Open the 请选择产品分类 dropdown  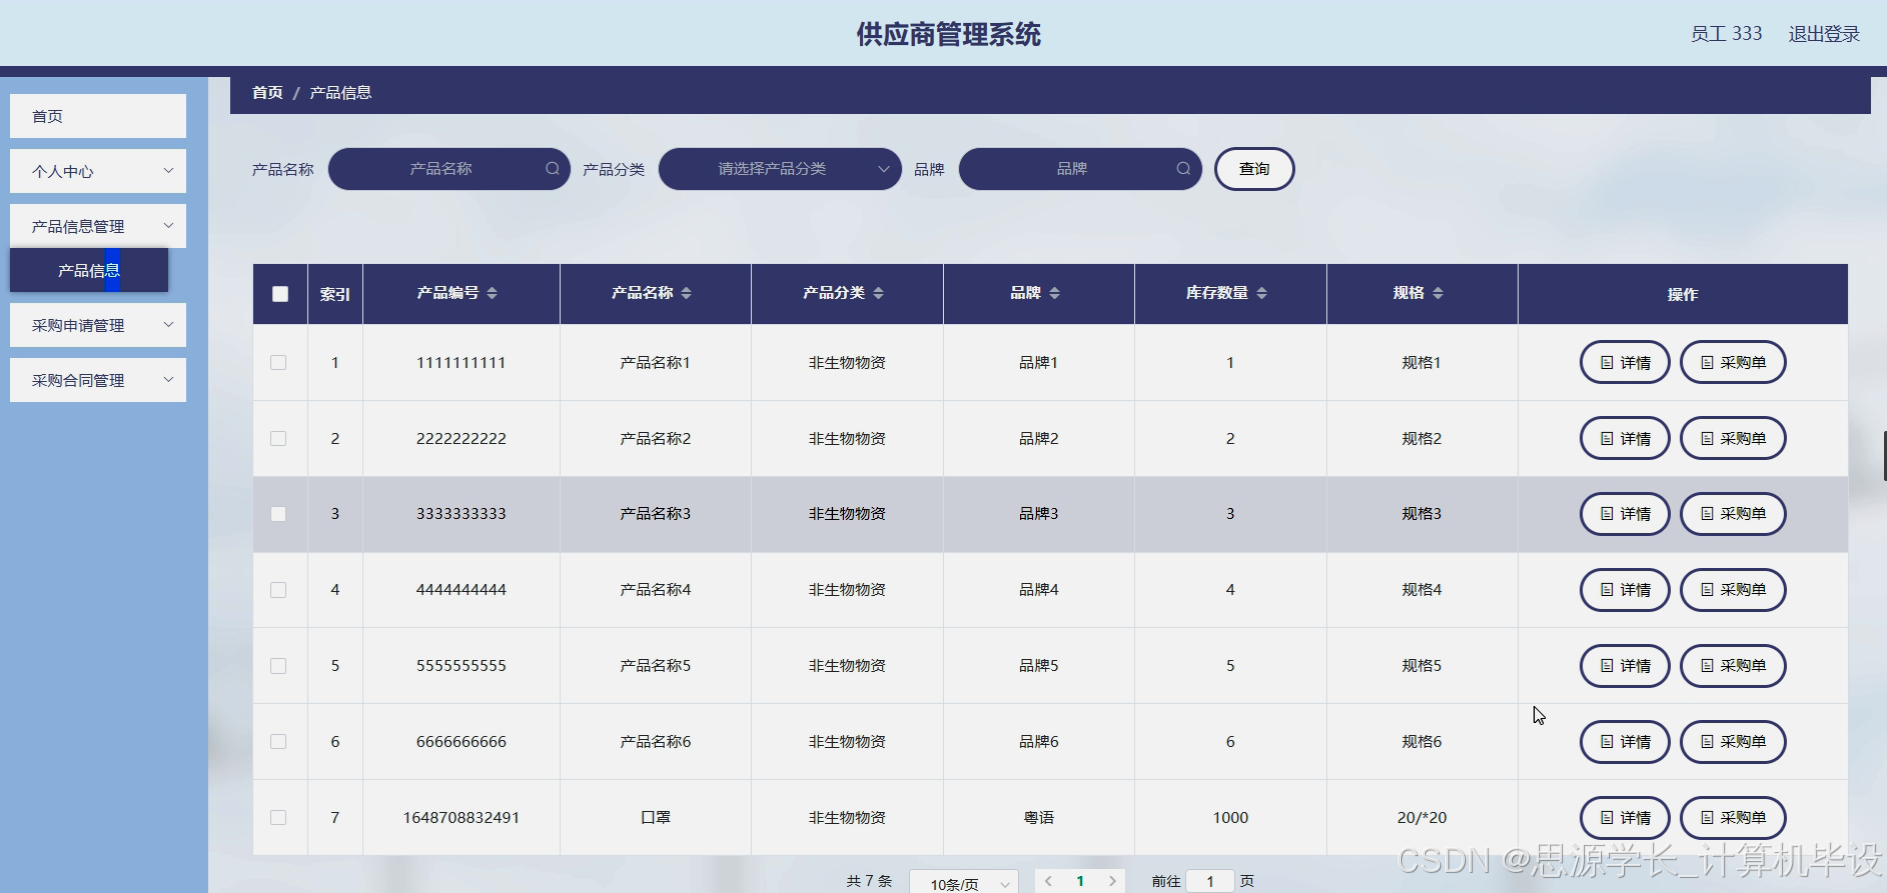780,169
